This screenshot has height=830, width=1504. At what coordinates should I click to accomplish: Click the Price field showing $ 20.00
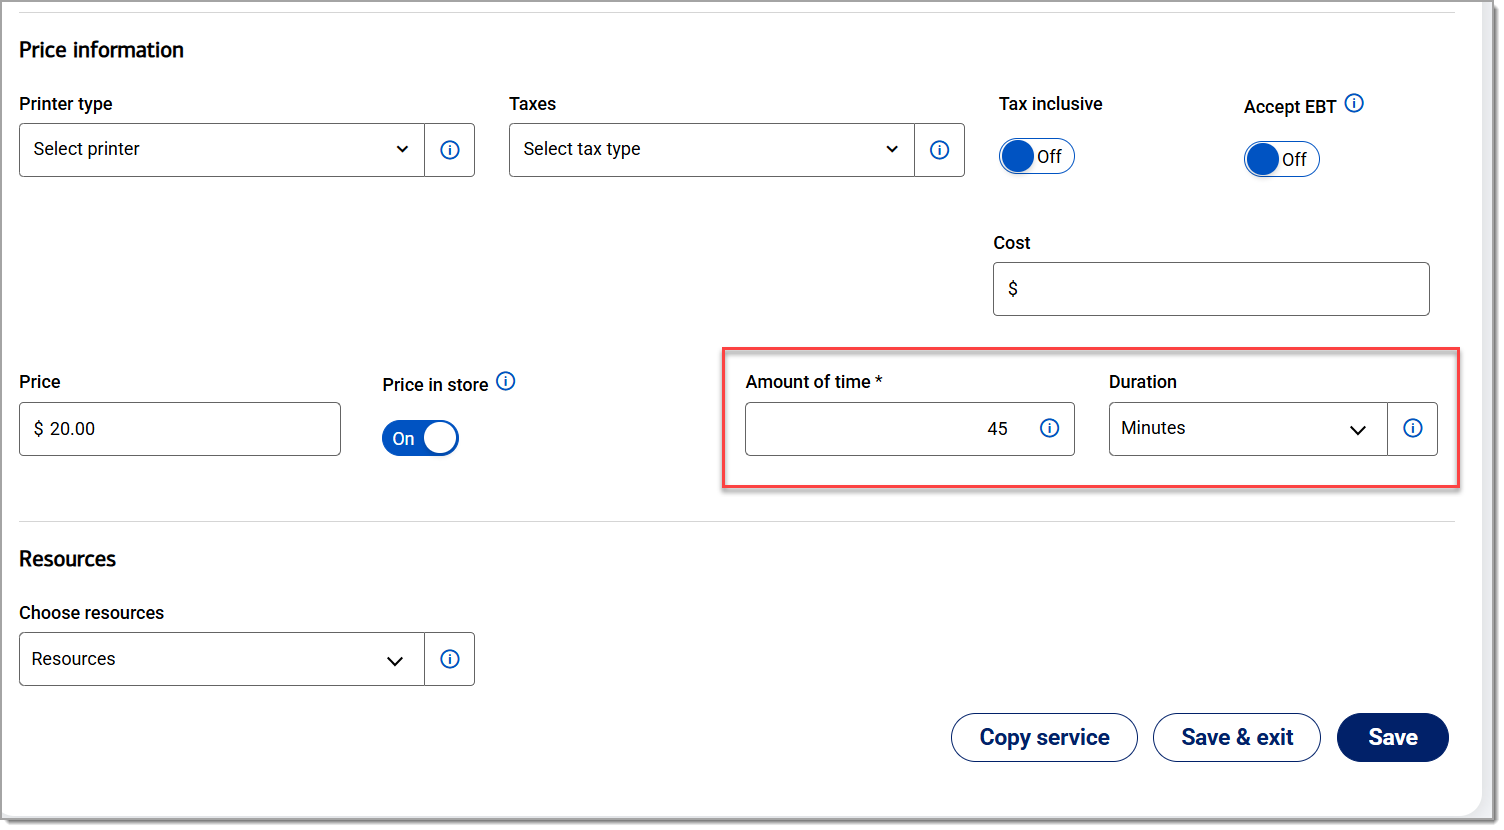(180, 429)
